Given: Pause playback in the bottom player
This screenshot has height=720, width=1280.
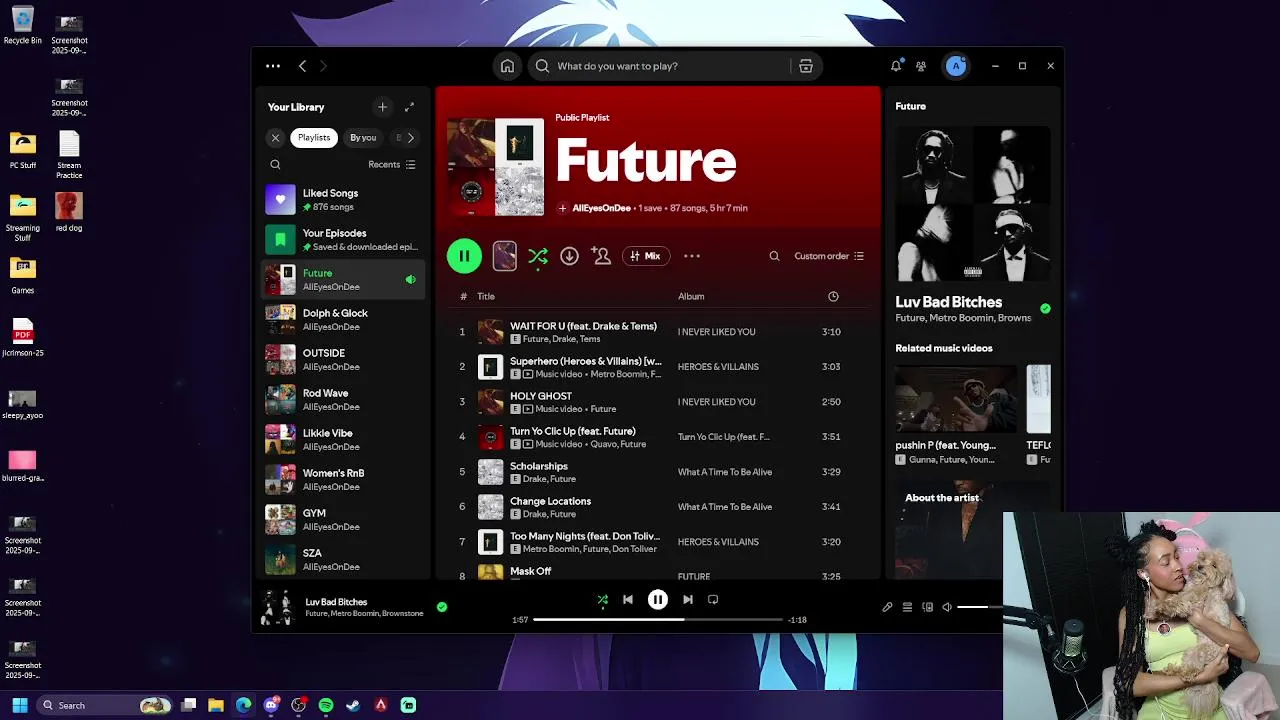Looking at the screenshot, I should point(658,600).
